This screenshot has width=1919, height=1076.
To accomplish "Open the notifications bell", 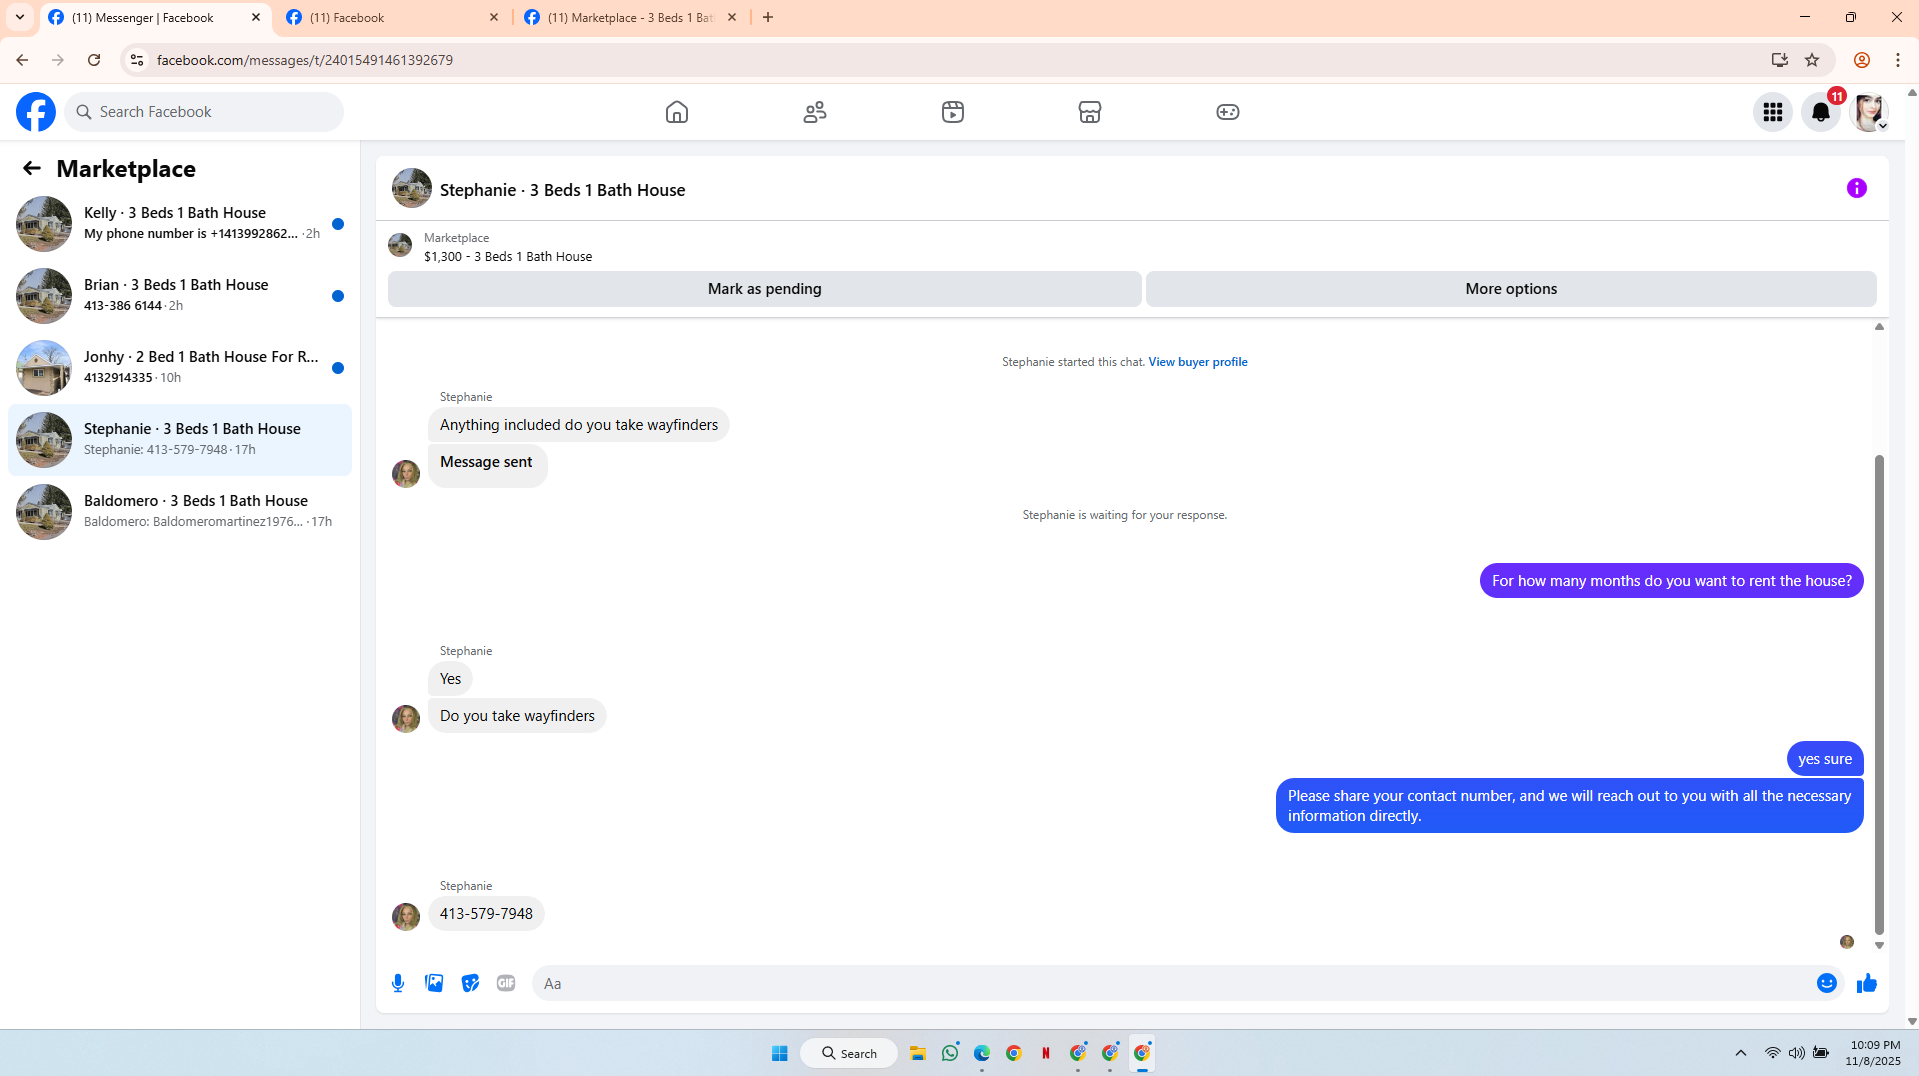I will pyautogui.click(x=1821, y=112).
